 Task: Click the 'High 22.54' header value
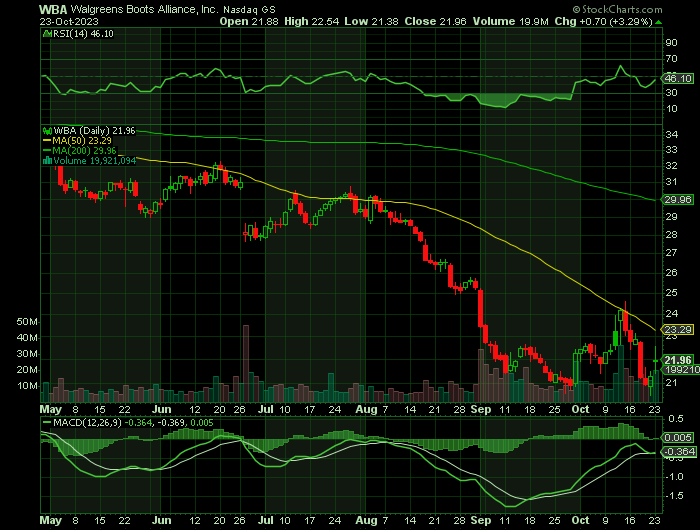[311, 21]
